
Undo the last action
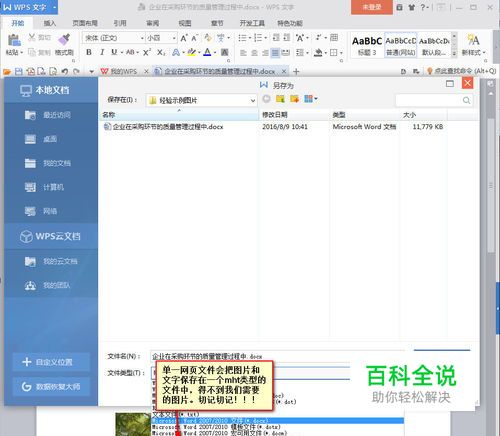click(x=65, y=71)
